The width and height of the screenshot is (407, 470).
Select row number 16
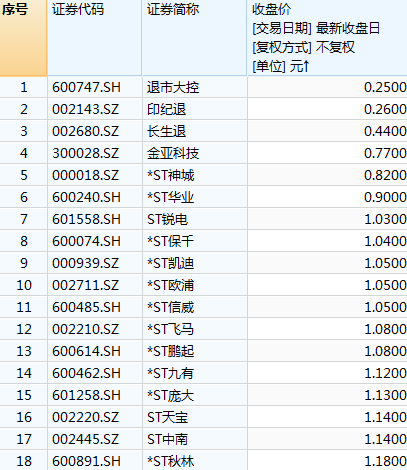click(x=24, y=417)
